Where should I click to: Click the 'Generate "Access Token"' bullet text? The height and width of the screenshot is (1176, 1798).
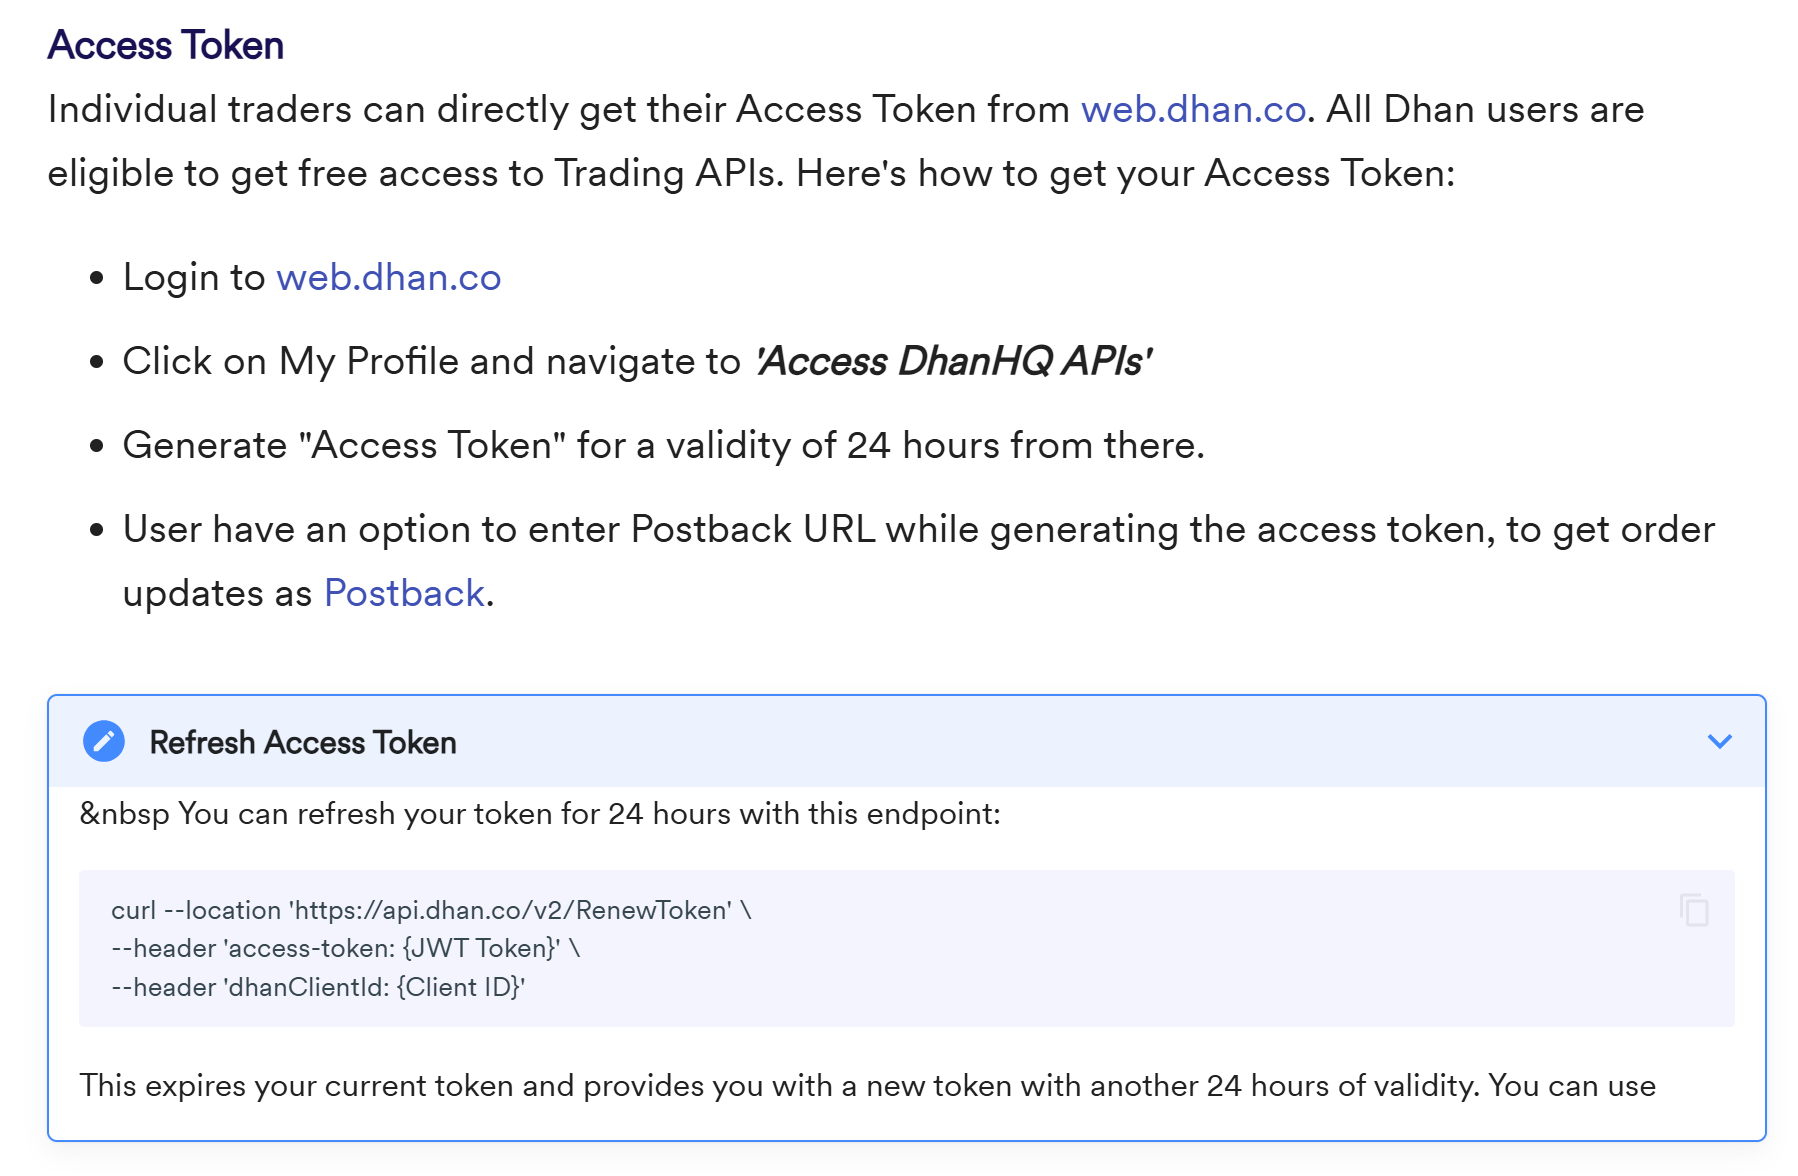(x=663, y=445)
